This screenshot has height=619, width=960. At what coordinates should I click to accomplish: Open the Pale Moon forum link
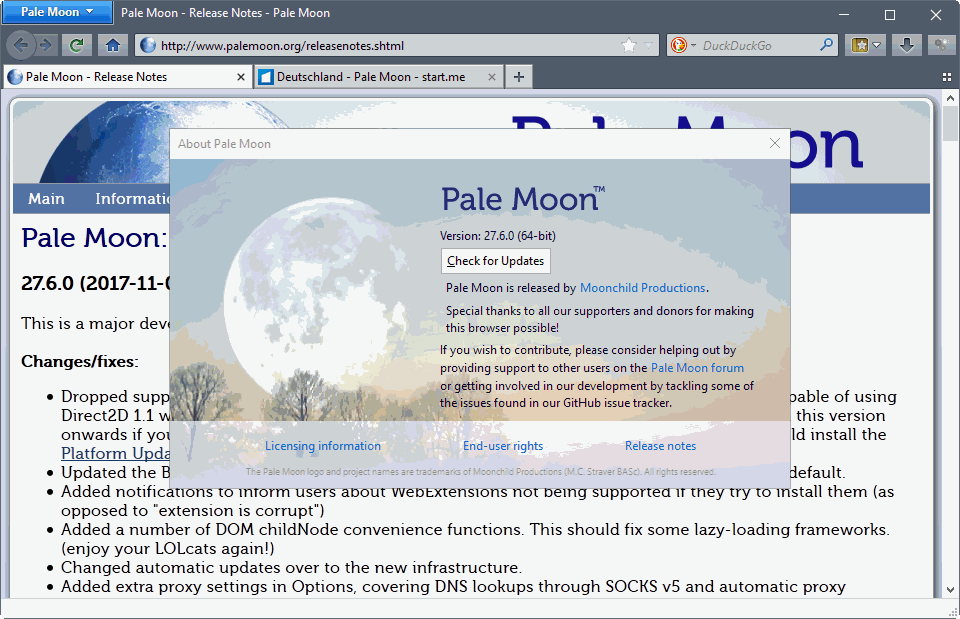point(697,368)
